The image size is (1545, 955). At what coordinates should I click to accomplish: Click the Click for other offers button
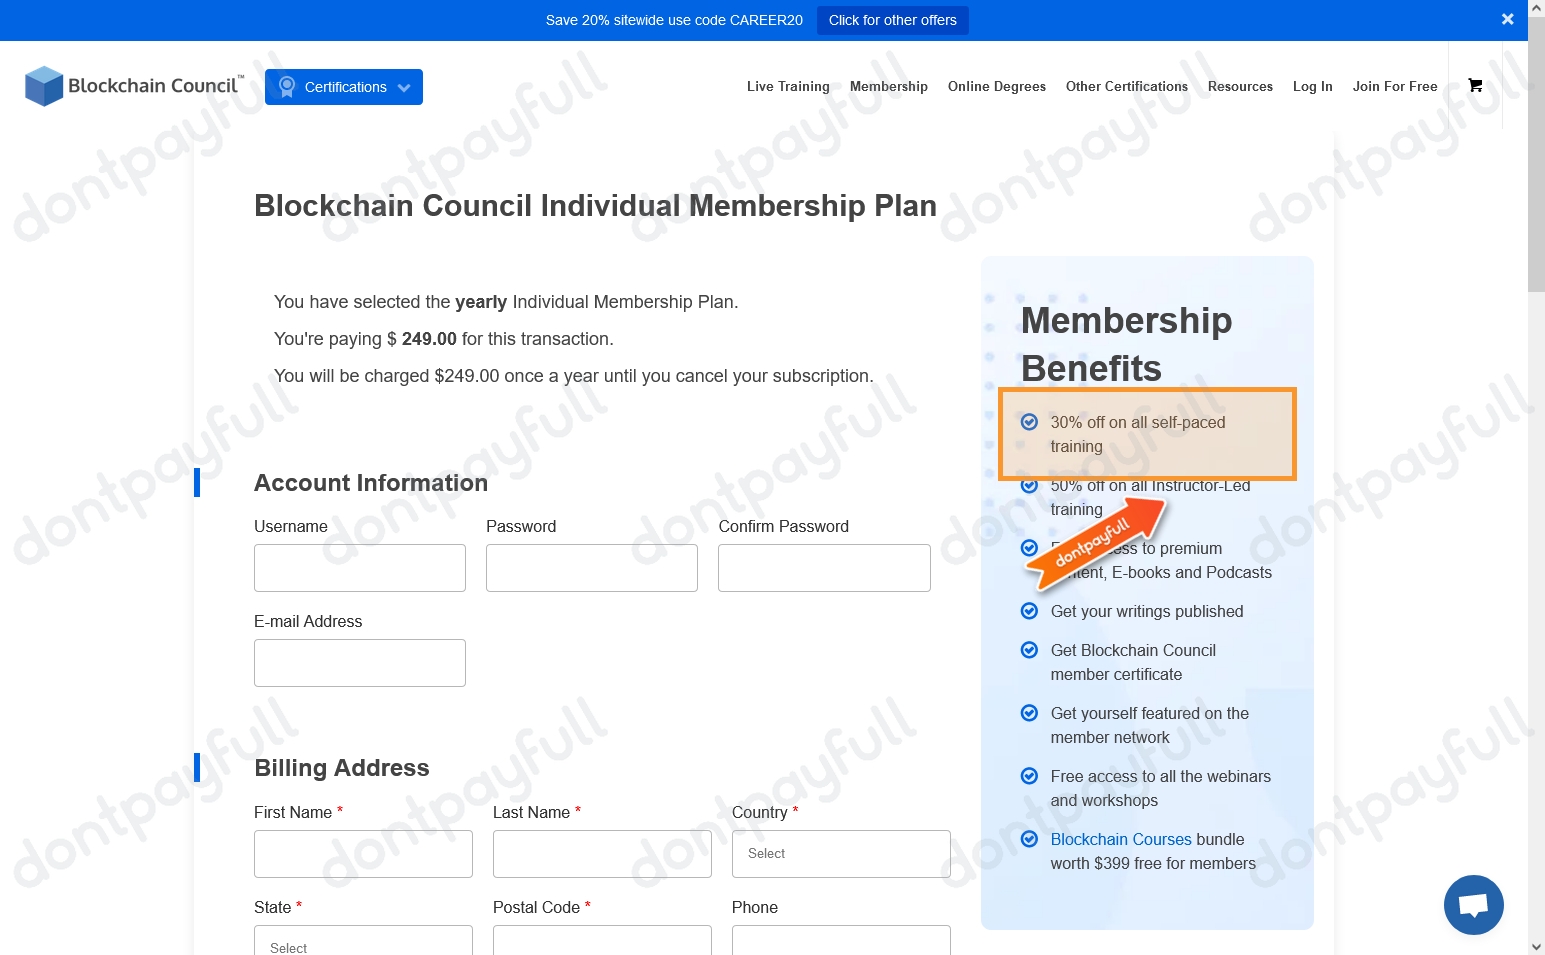[892, 20]
